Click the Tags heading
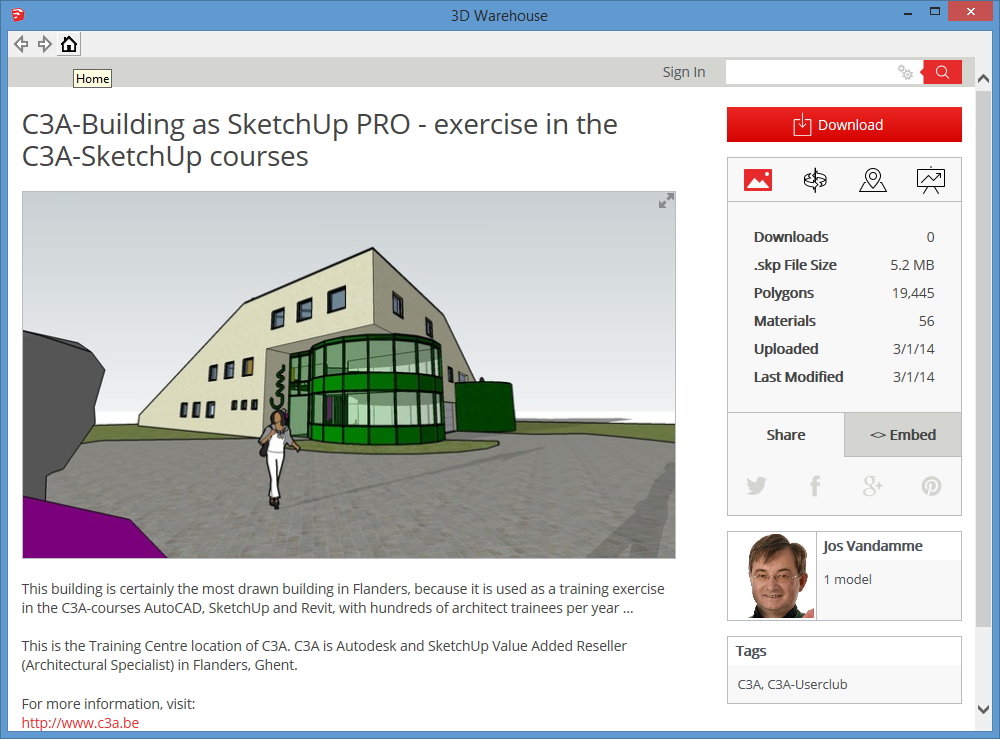The width and height of the screenshot is (1000, 739). pyautogui.click(x=751, y=651)
